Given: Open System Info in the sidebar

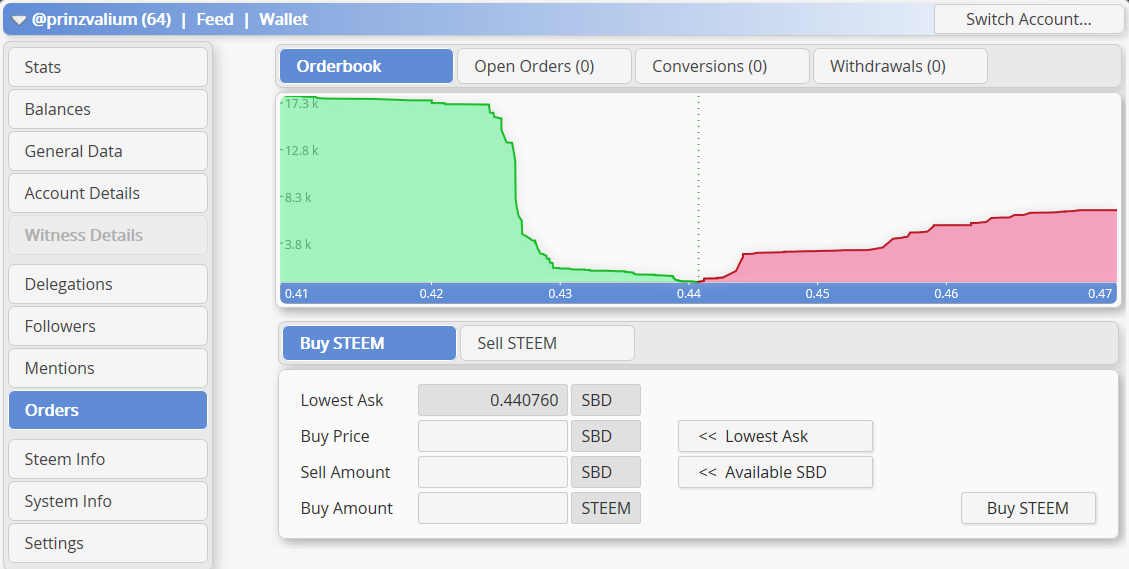Looking at the screenshot, I should click(108, 501).
